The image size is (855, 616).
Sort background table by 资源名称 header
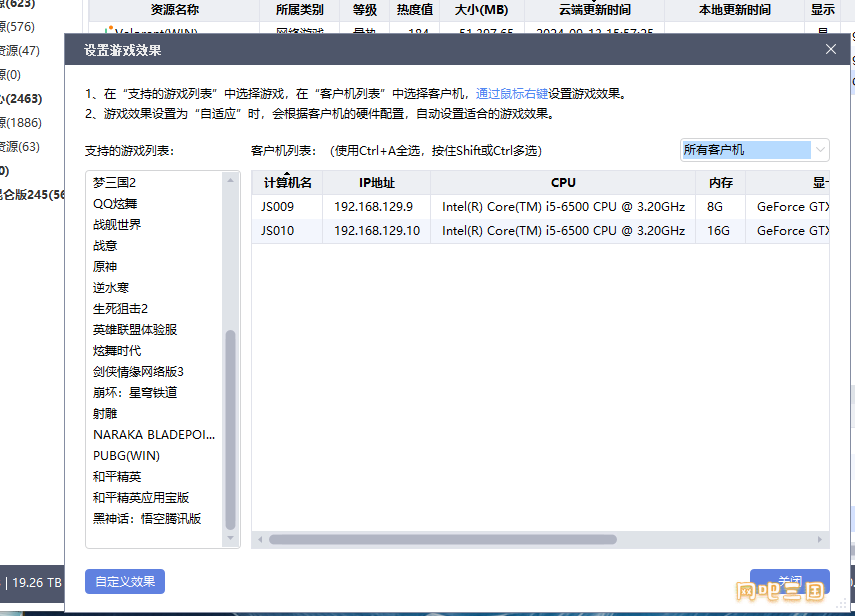coord(174,10)
